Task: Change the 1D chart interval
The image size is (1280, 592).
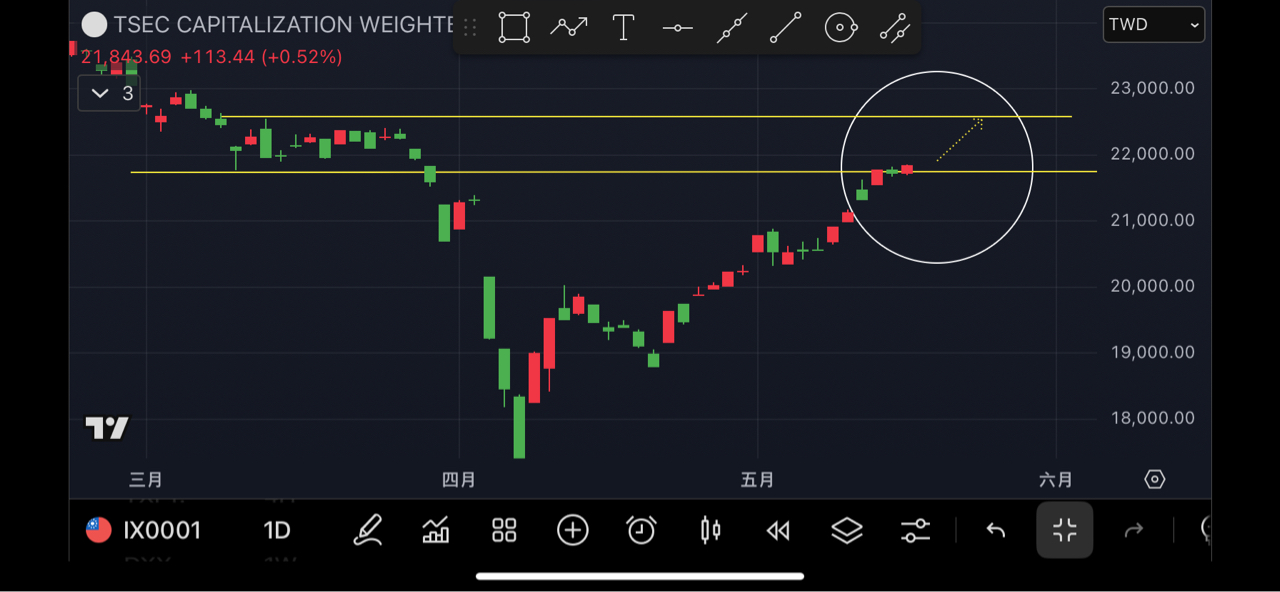Action: (x=277, y=530)
